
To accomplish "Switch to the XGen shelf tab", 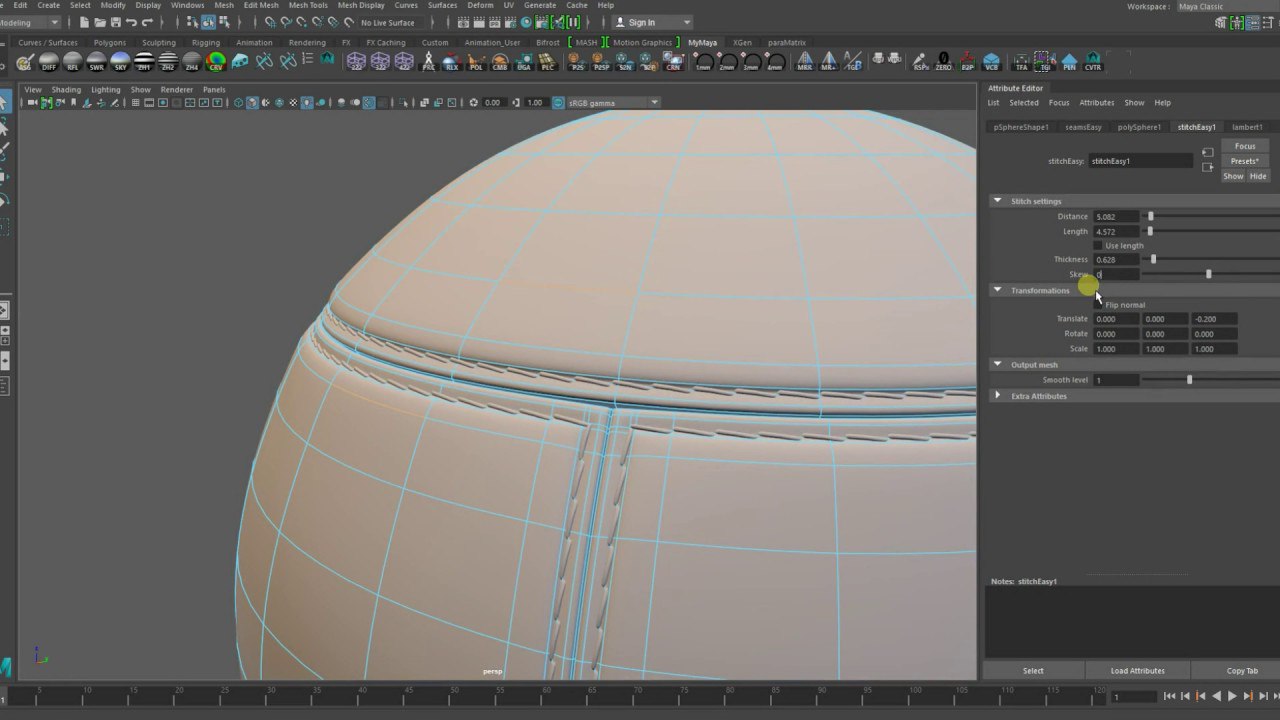I will click(x=742, y=43).
